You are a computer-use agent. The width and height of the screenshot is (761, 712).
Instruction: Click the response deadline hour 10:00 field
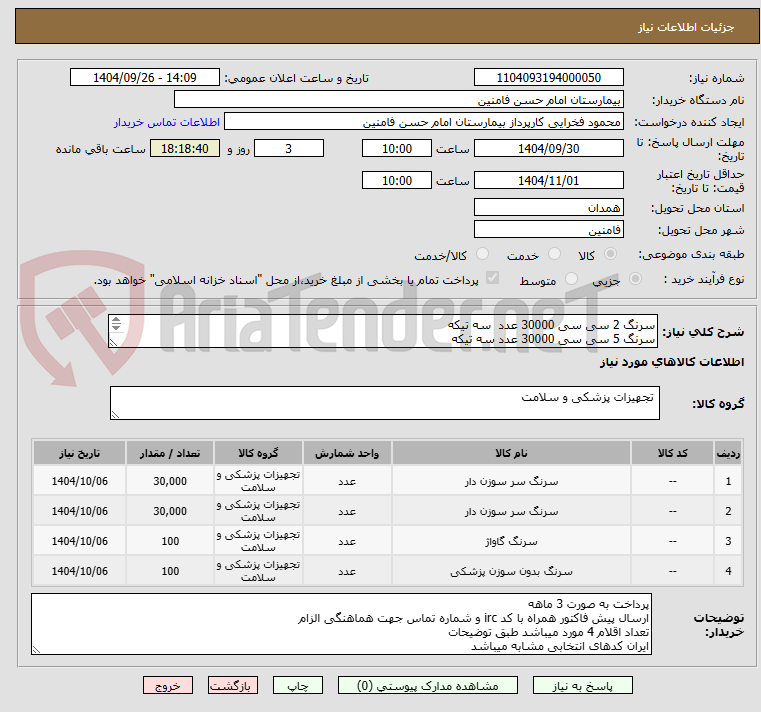click(397, 149)
